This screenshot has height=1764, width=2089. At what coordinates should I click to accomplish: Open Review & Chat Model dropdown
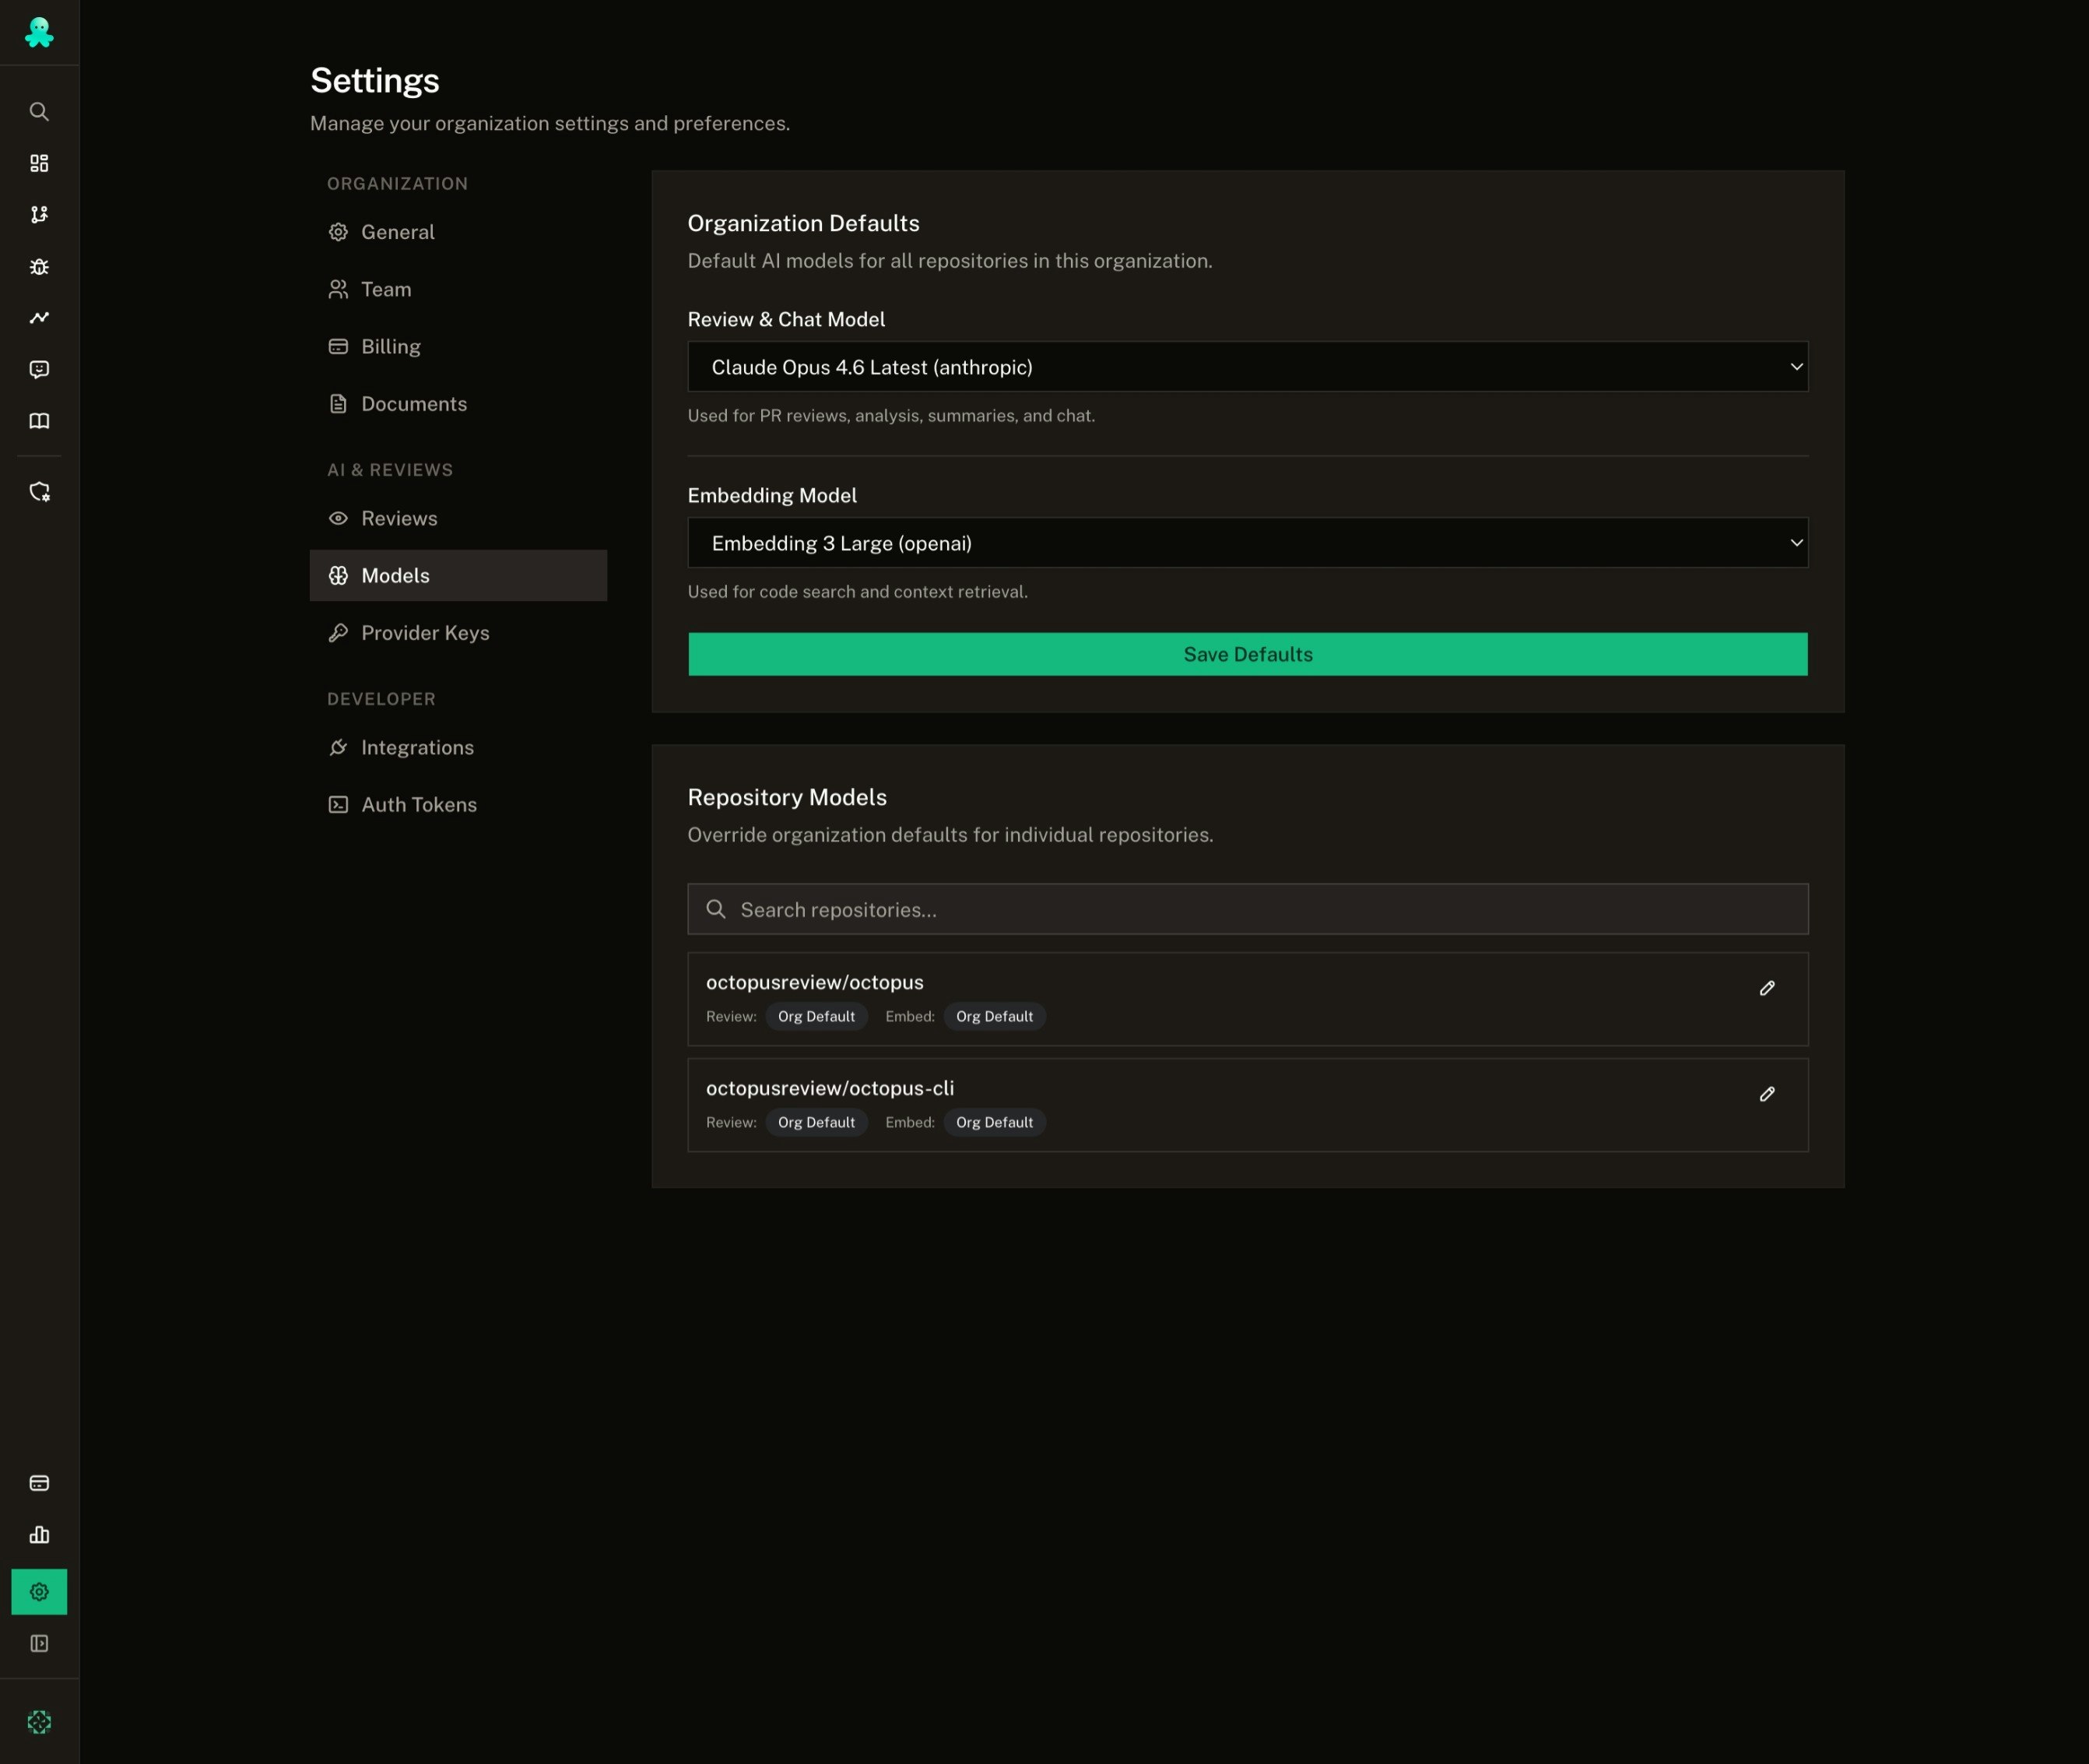point(1247,367)
